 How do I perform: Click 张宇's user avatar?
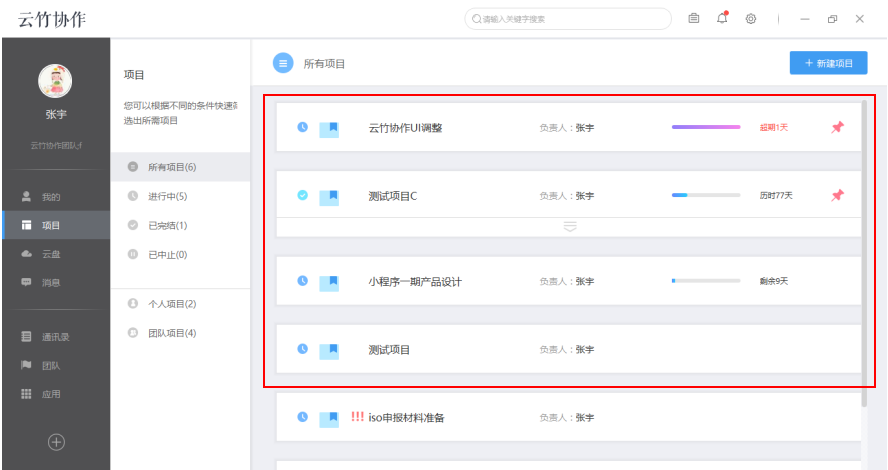55,81
